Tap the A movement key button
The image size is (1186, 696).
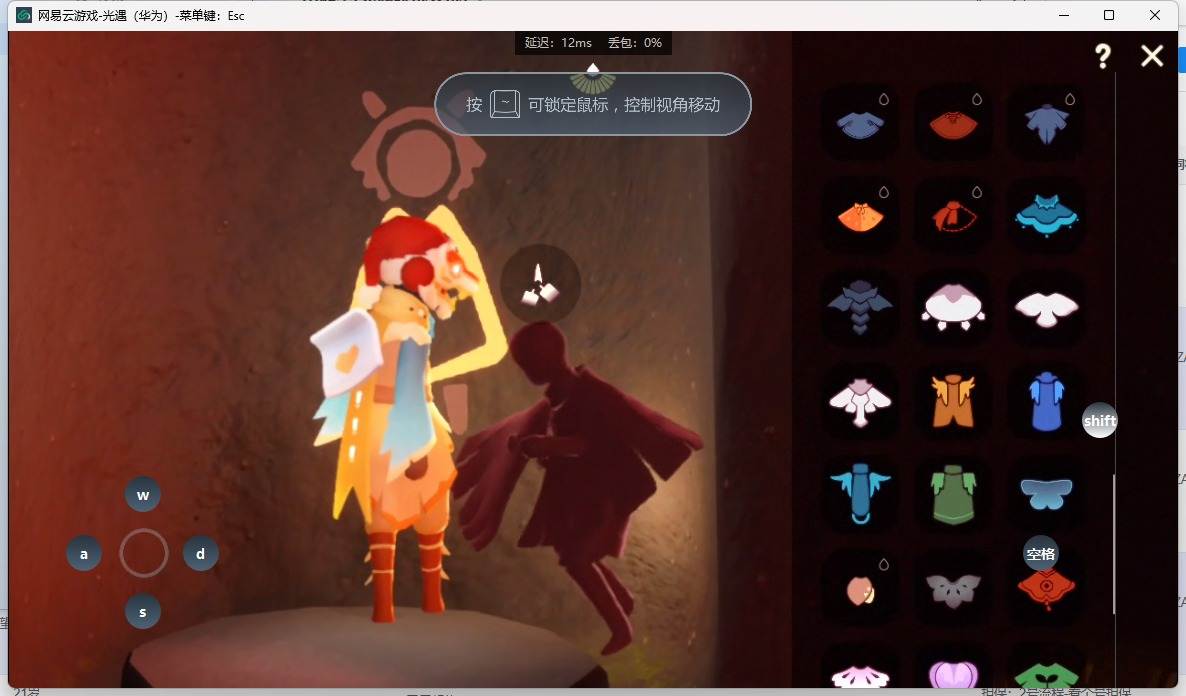point(84,554)
